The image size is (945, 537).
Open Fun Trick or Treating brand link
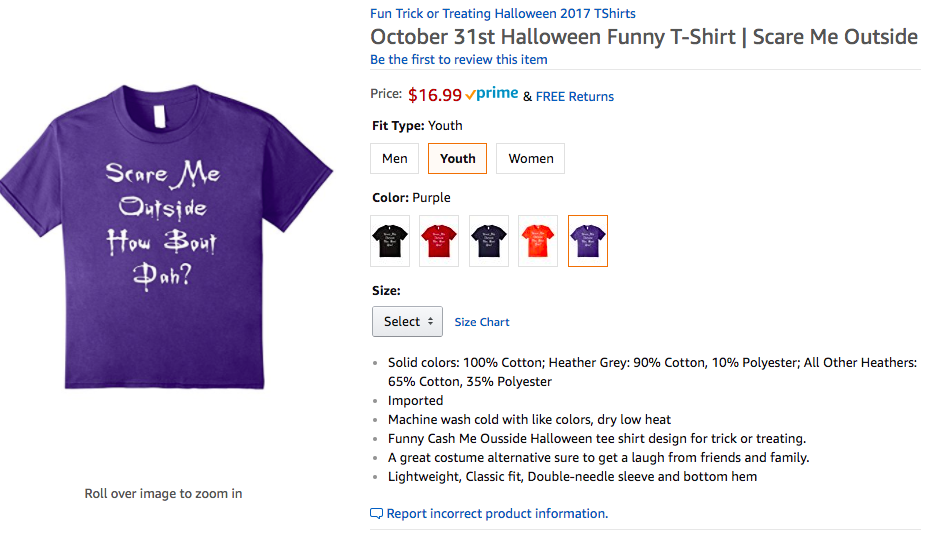point(503,13)
